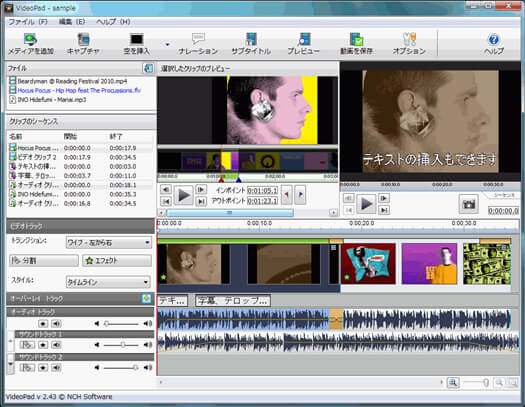Image resolution: width=525 pixels, height=407 pixels.
Task: Open the スタイル dropdown showing タイムライン
Action: pyautogui.click(x=108, y=282)
